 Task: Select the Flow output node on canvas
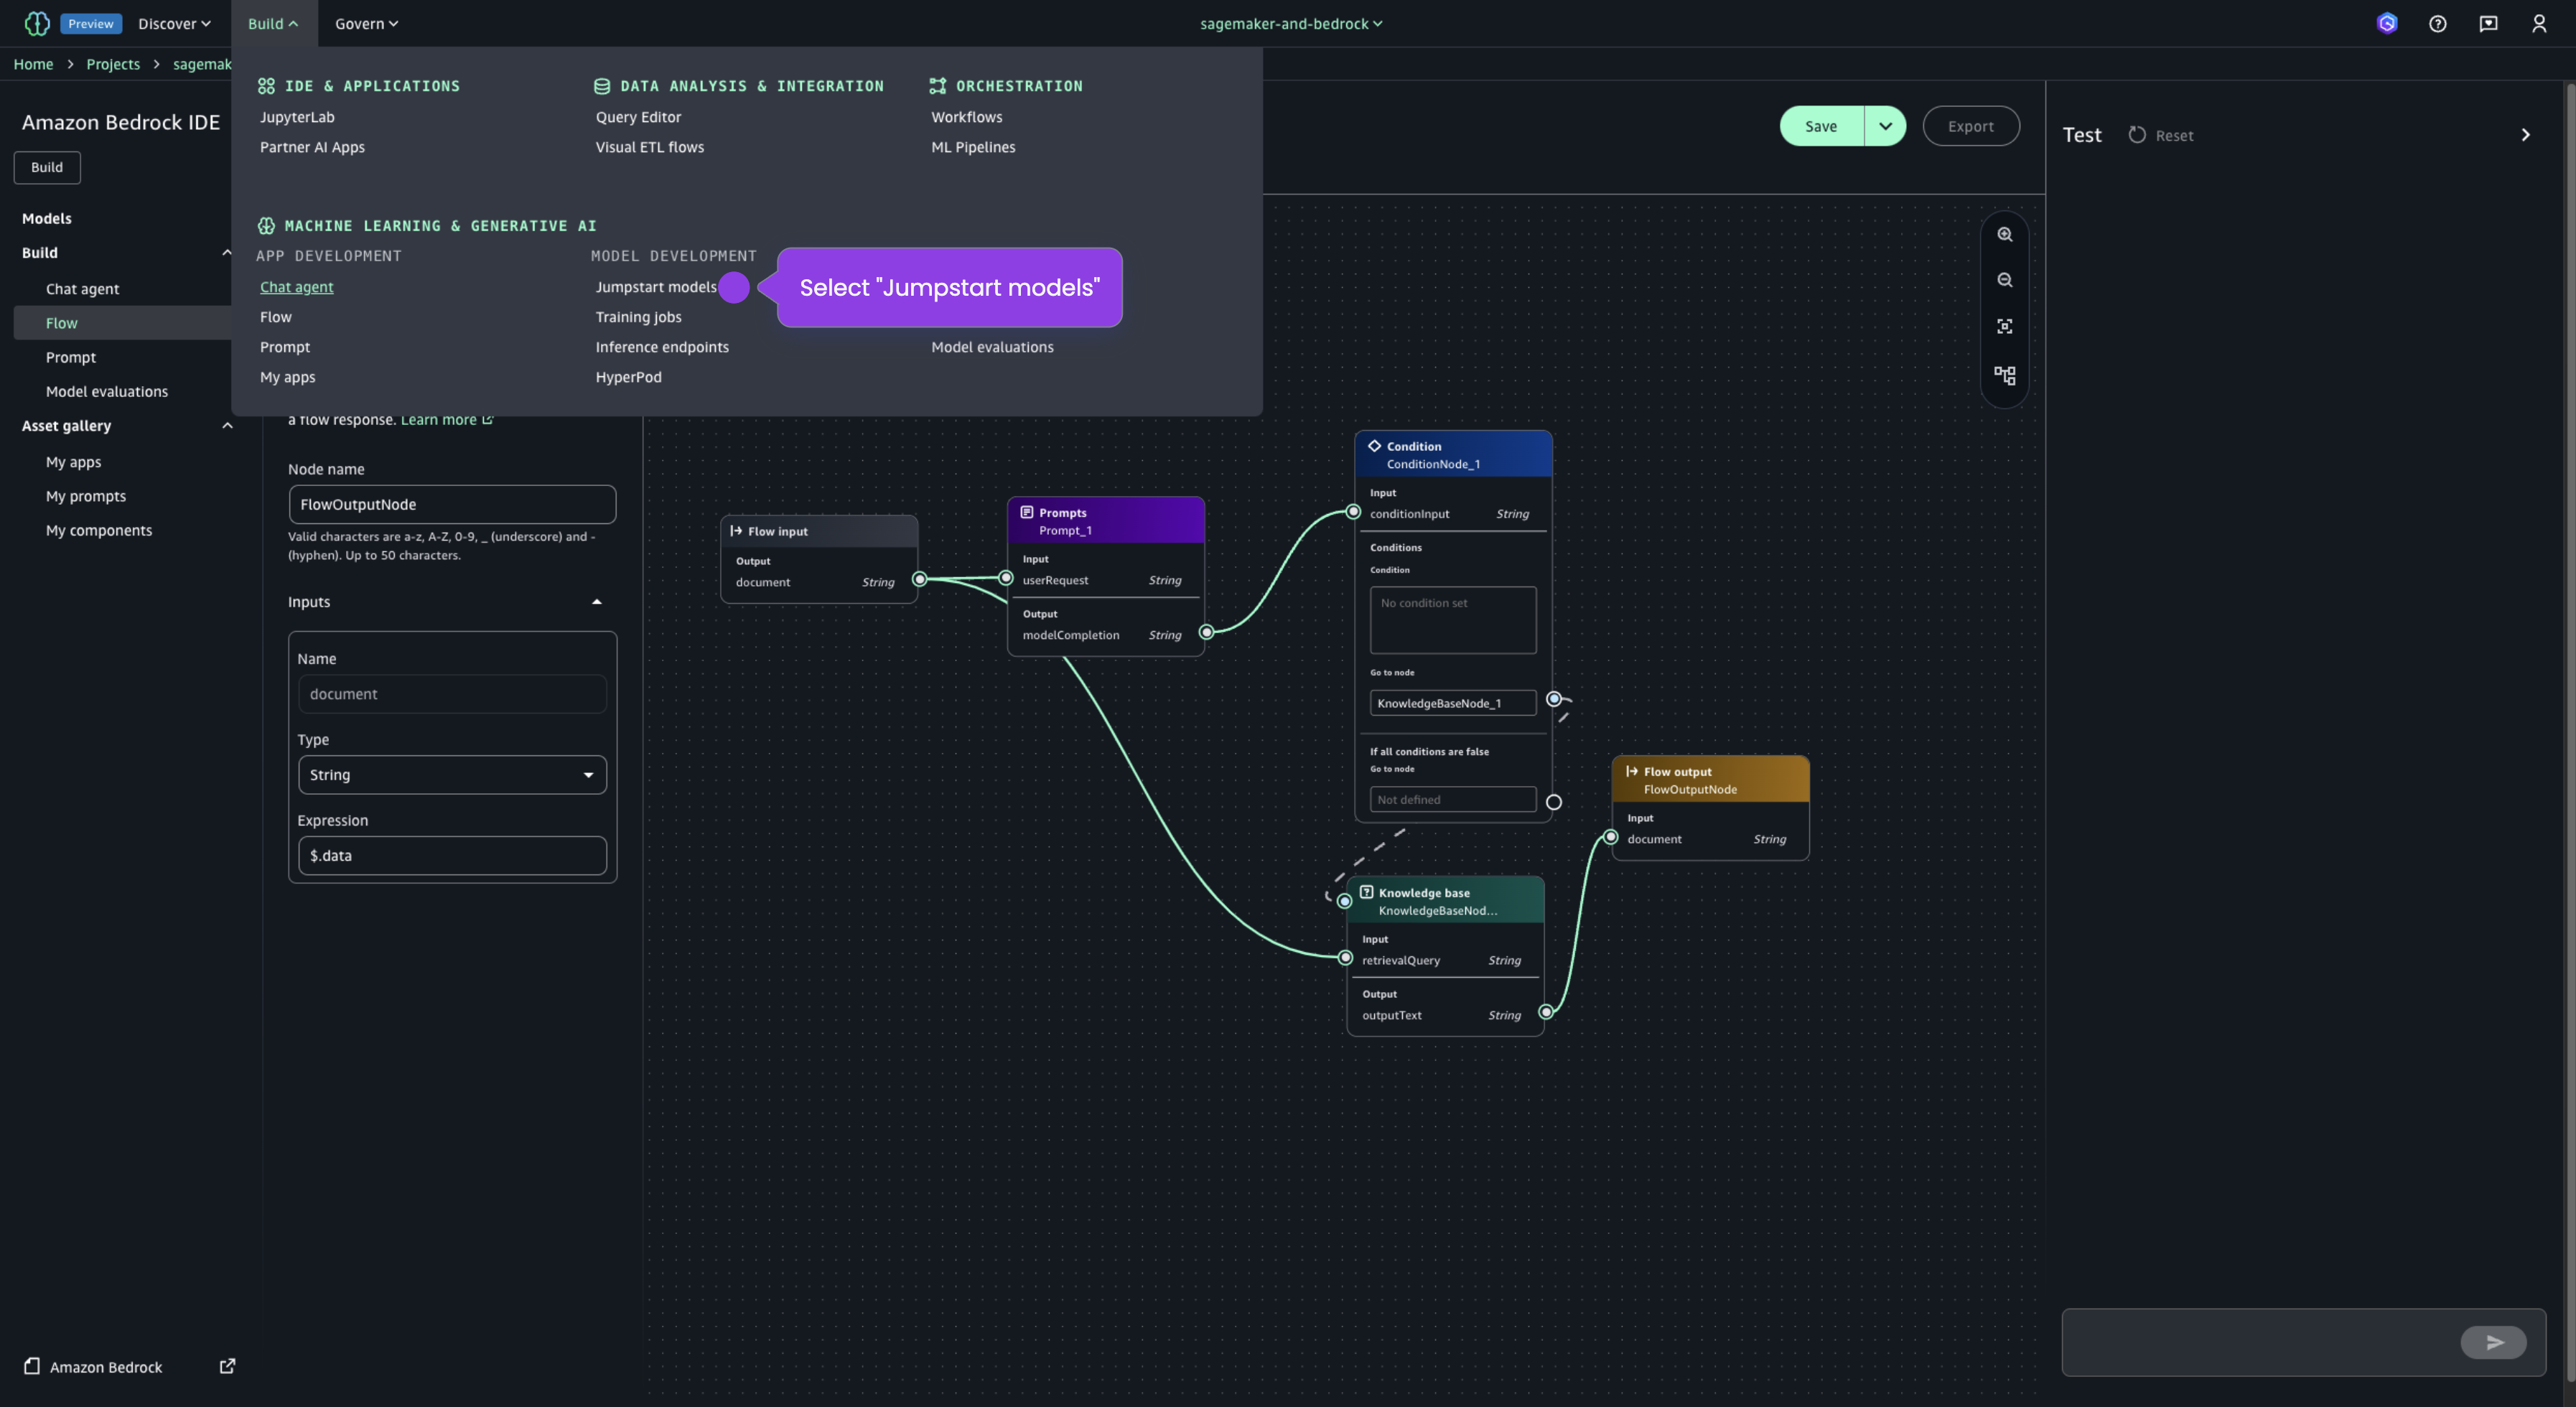[x=1710, y=780]
